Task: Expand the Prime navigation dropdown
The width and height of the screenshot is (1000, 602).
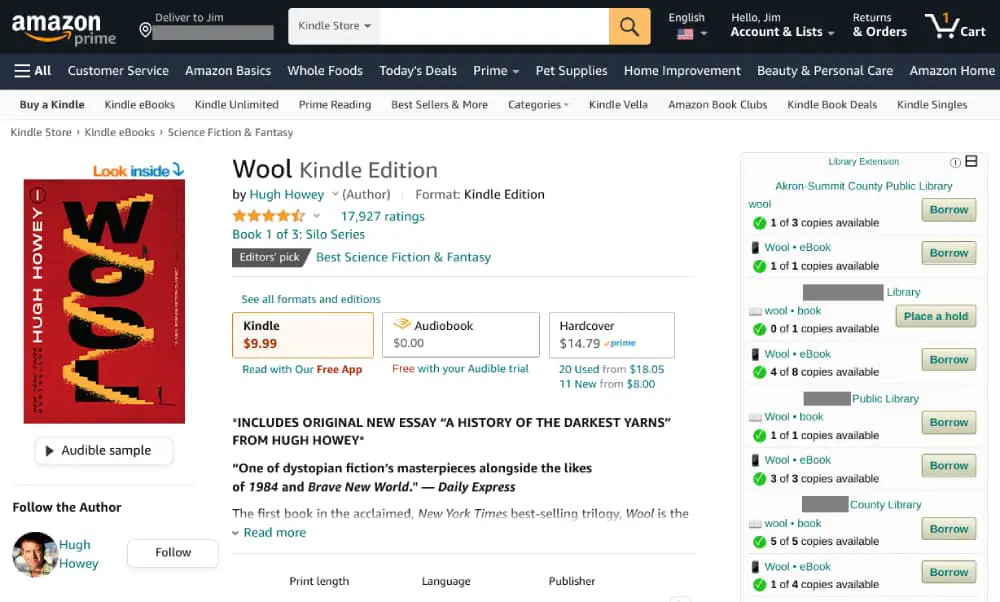Action: click(496, 71)
